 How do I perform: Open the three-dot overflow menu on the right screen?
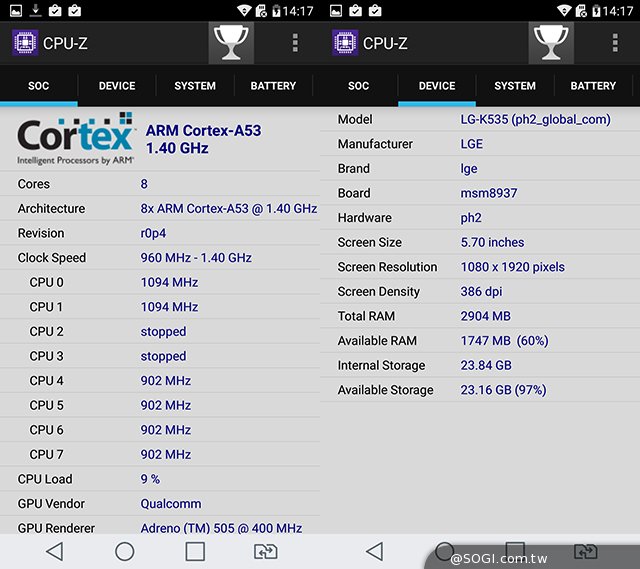[x=615, y=43]
